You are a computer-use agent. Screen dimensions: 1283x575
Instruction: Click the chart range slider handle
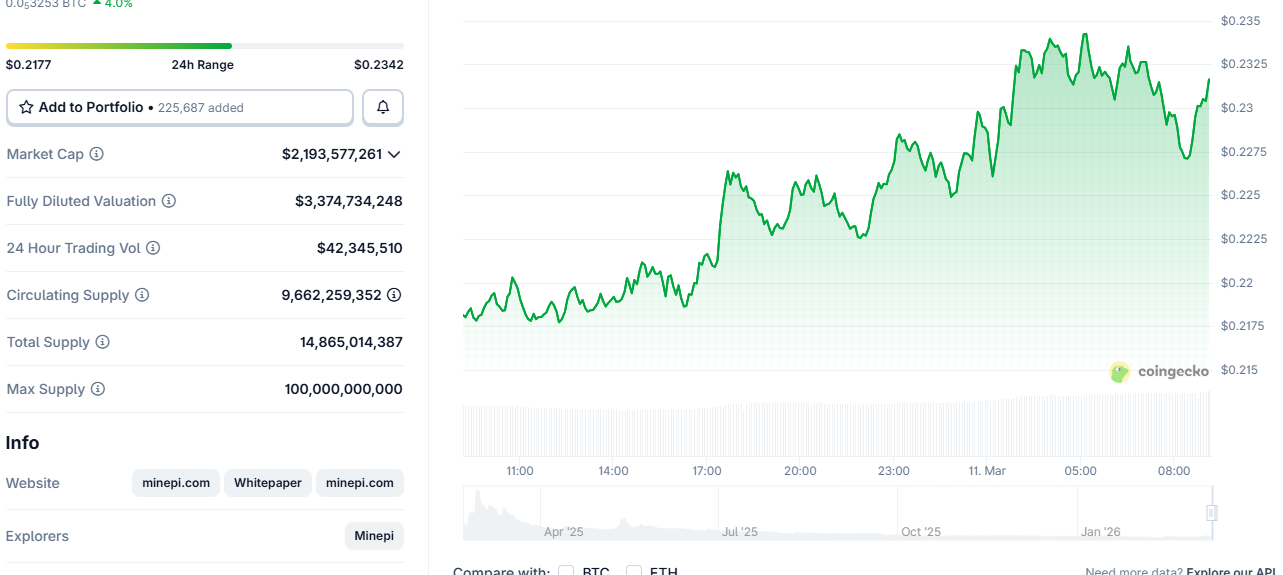pyautogui.click(x=1211, y=513)
